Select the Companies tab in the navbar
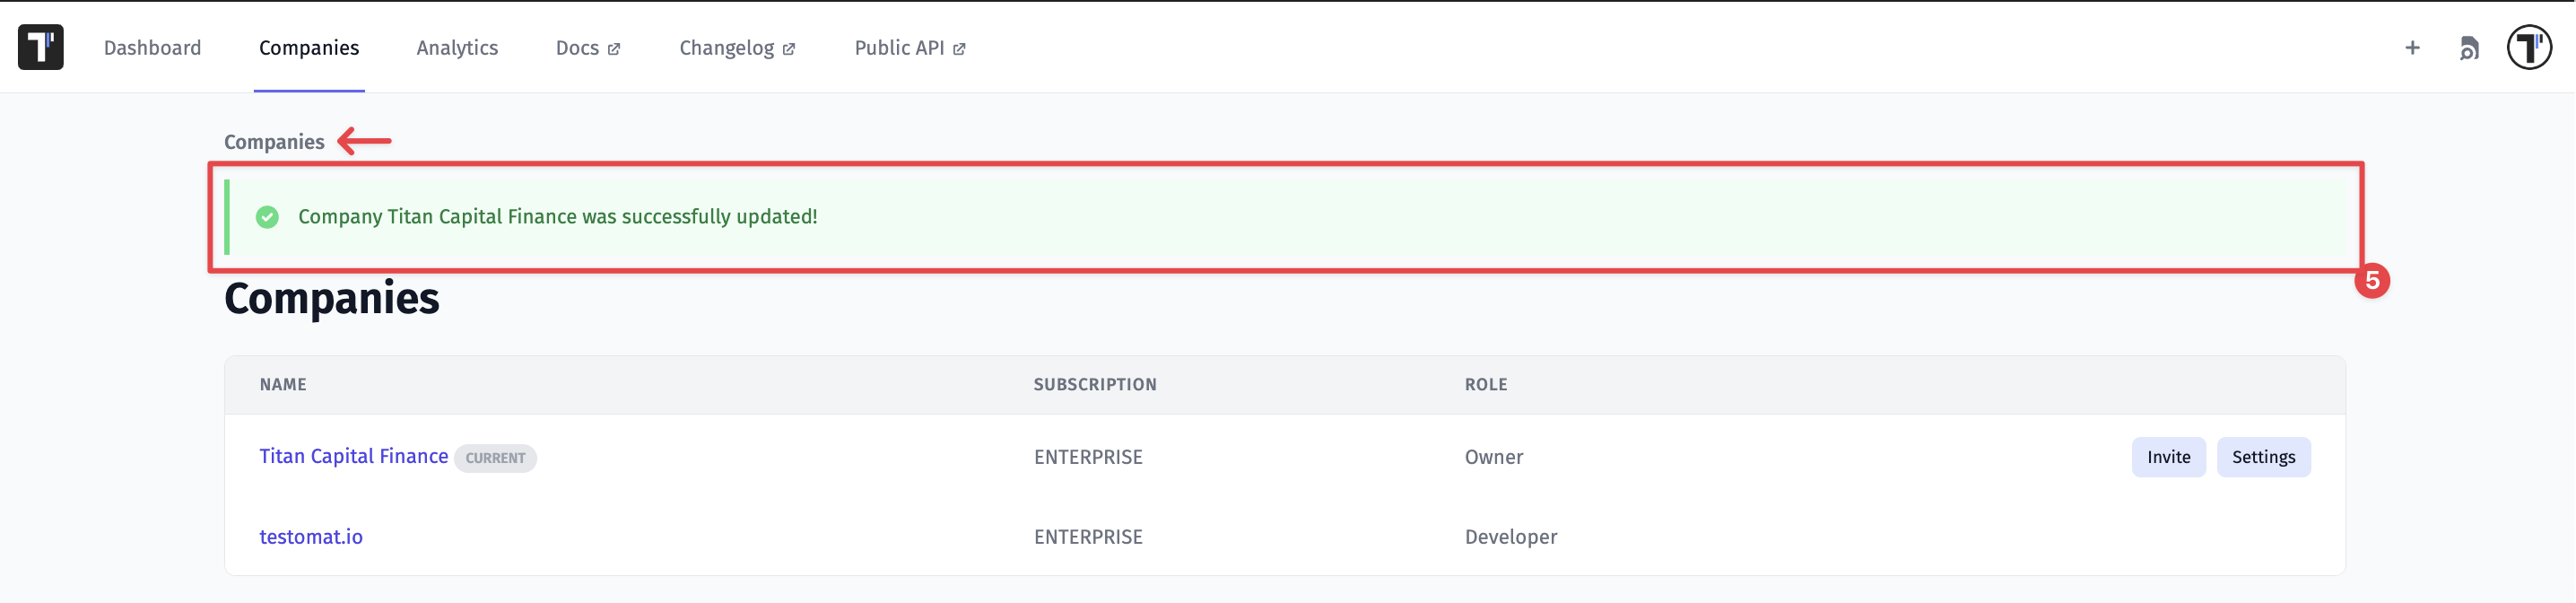This screenshot has height=603, width=2576. point(309,48)
